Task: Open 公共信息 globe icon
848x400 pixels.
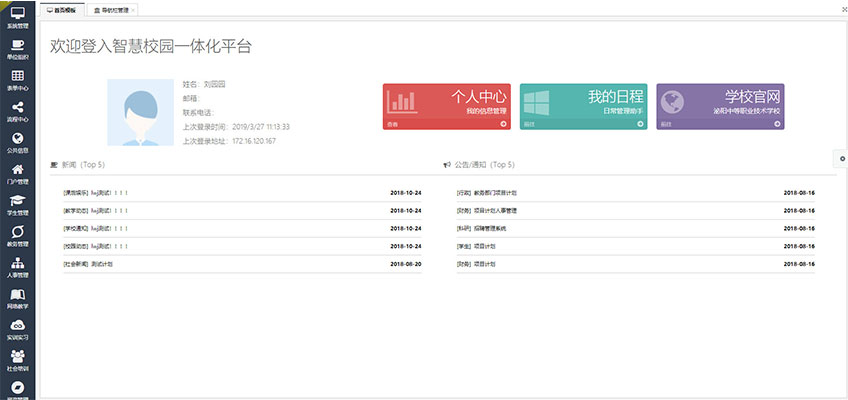Action: (17, 139)
